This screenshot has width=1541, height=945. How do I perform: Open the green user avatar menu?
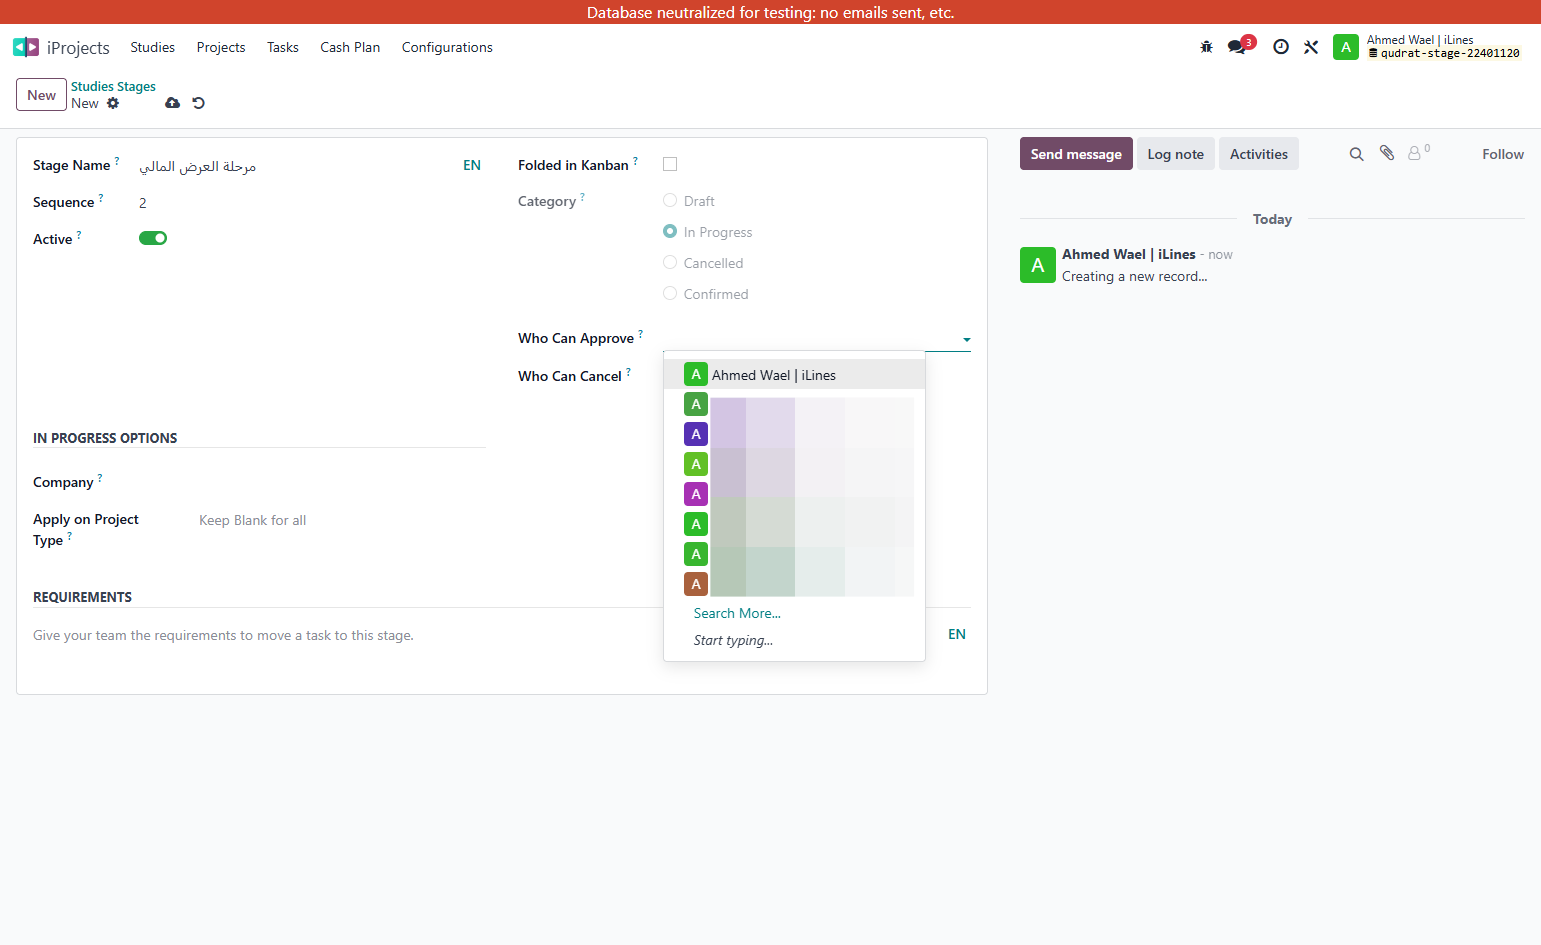(x=1346, y=47)
